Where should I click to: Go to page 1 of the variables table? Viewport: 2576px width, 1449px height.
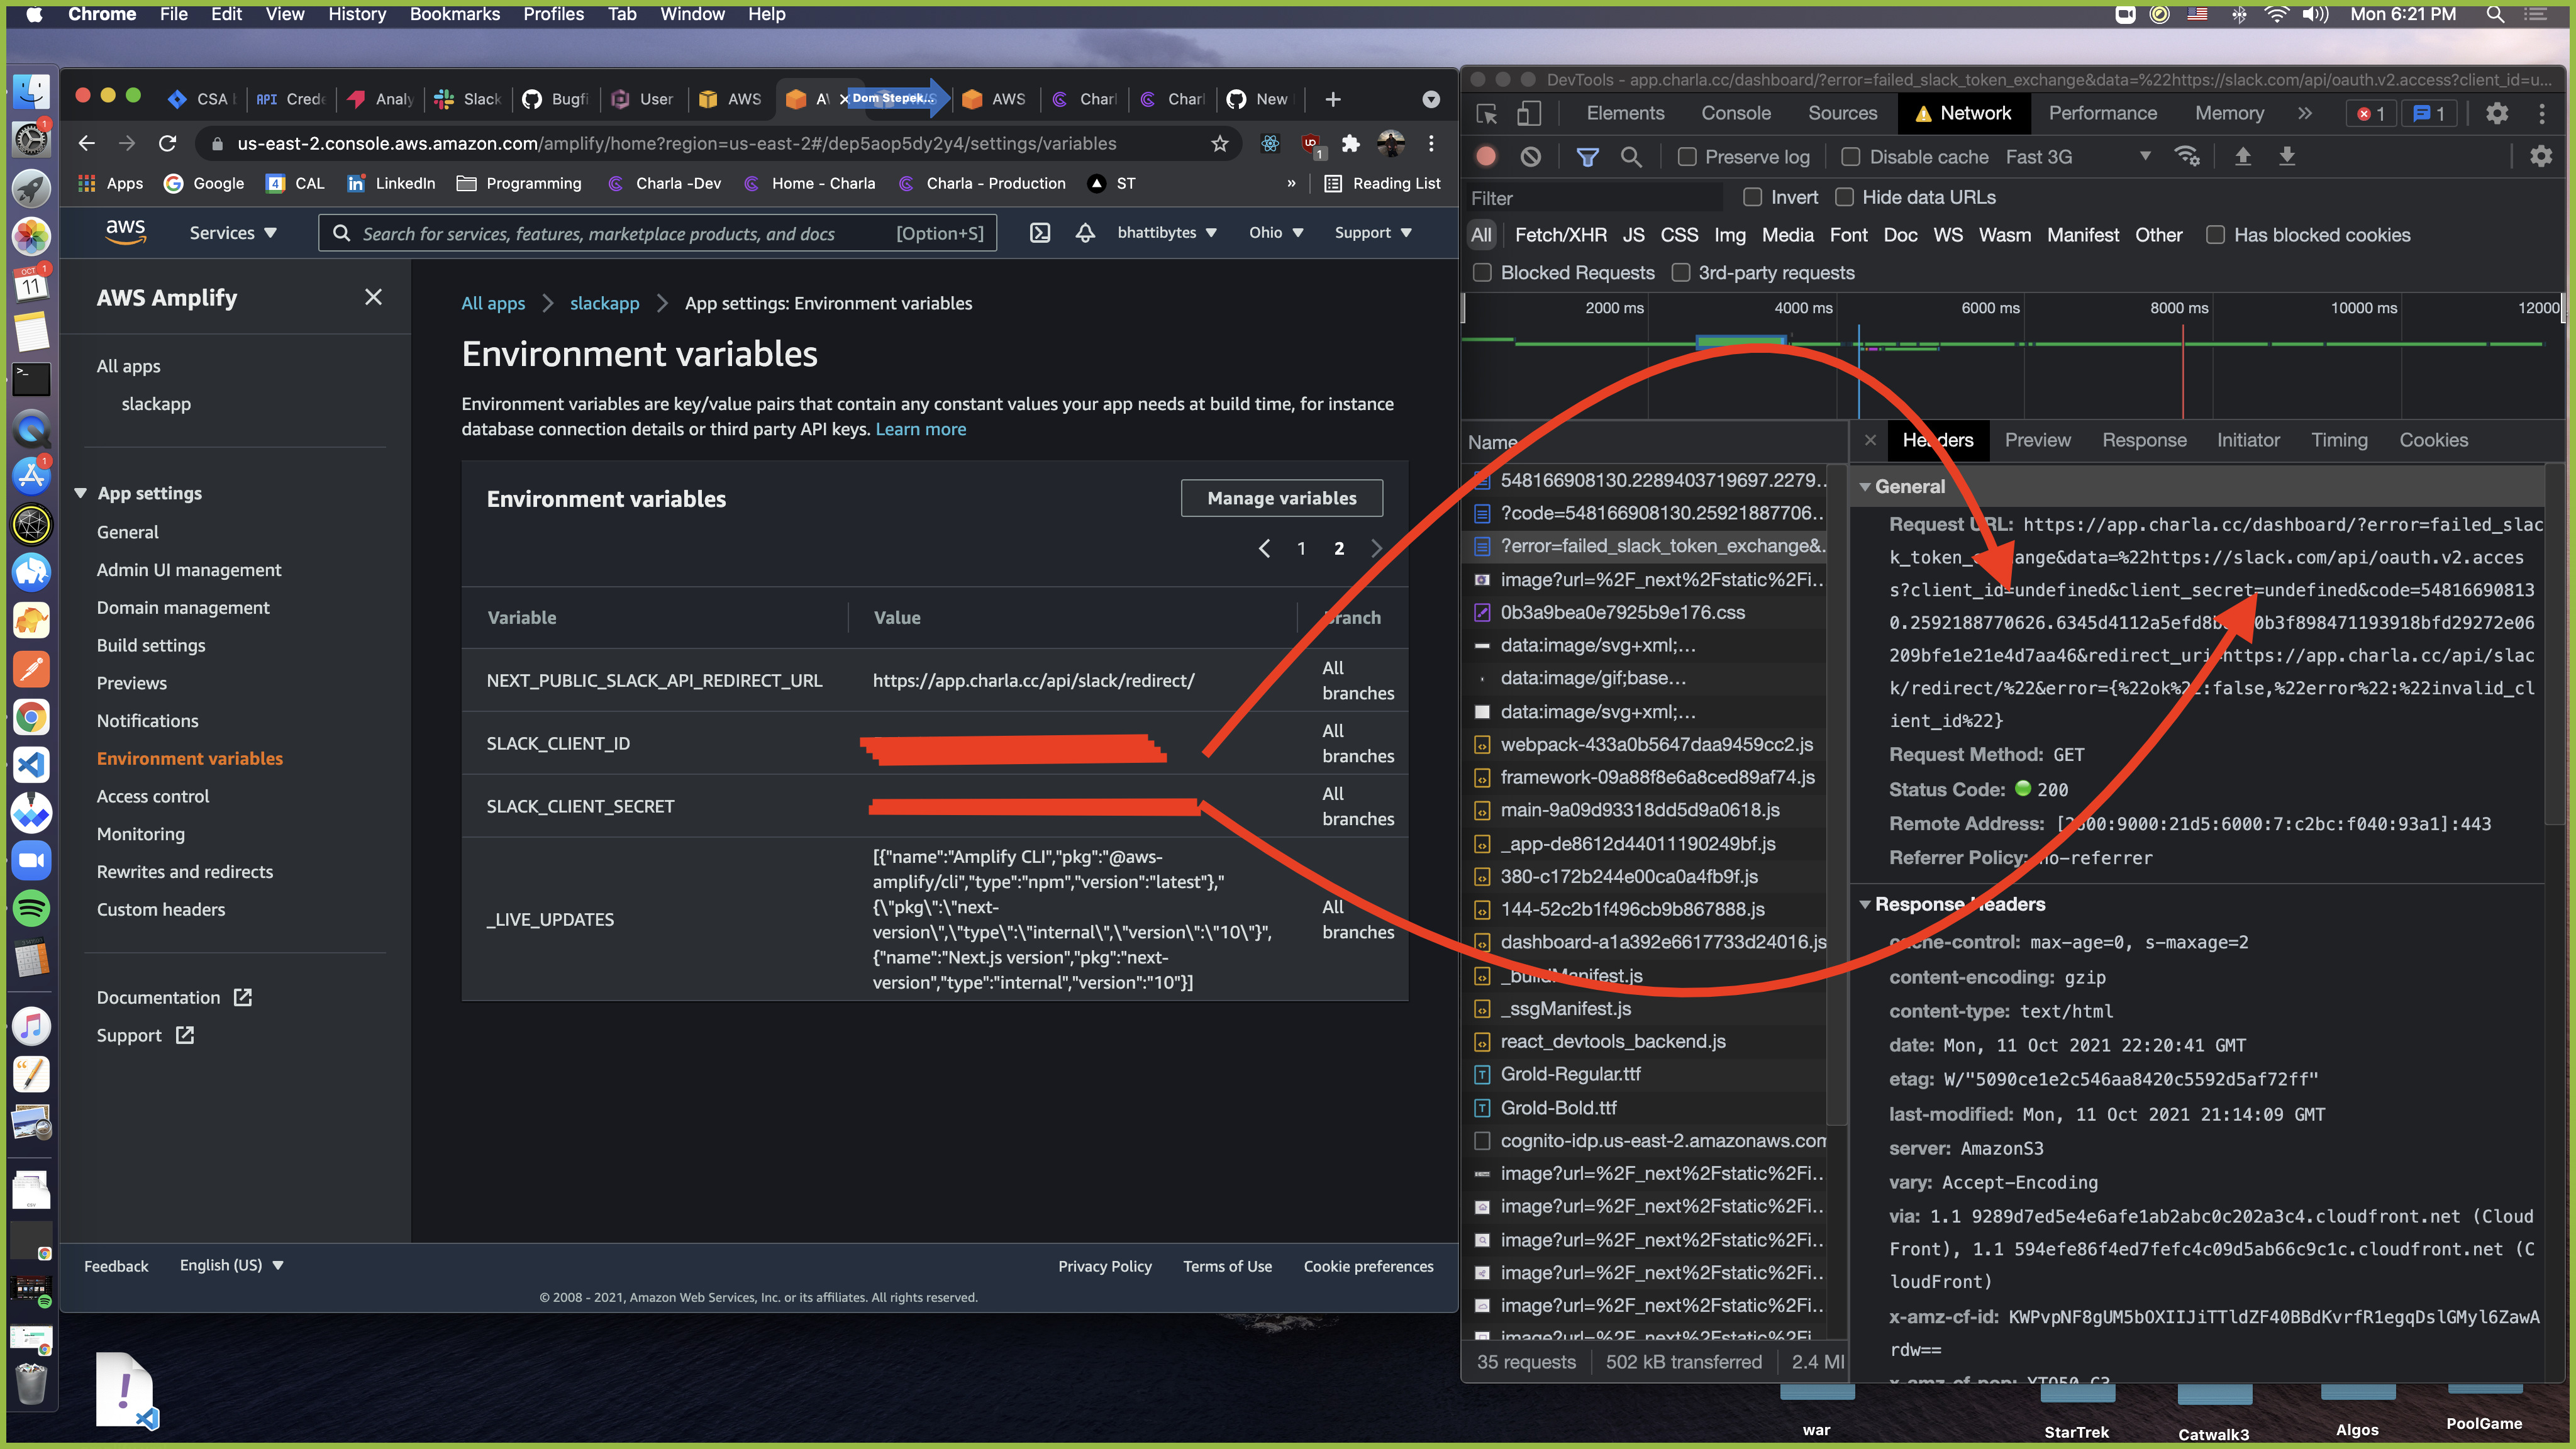click(x=1301, y=548)
